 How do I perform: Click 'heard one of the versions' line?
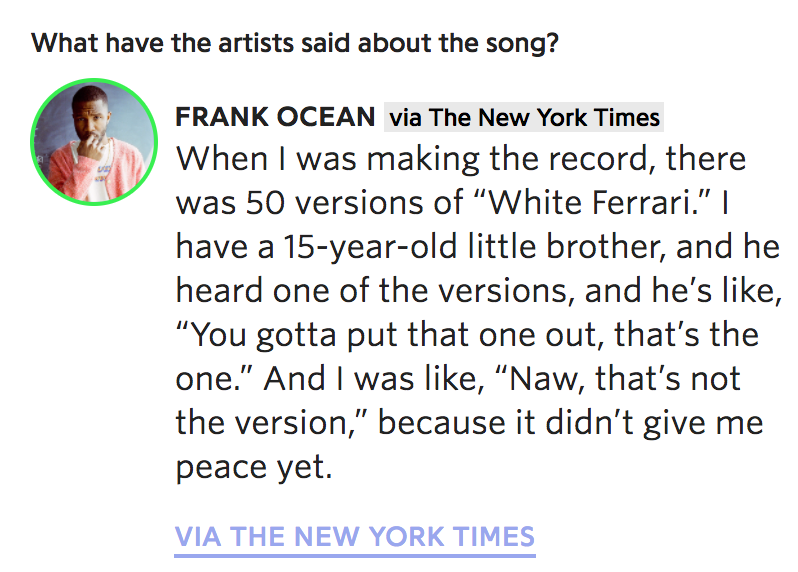click(x=371, y=291)
